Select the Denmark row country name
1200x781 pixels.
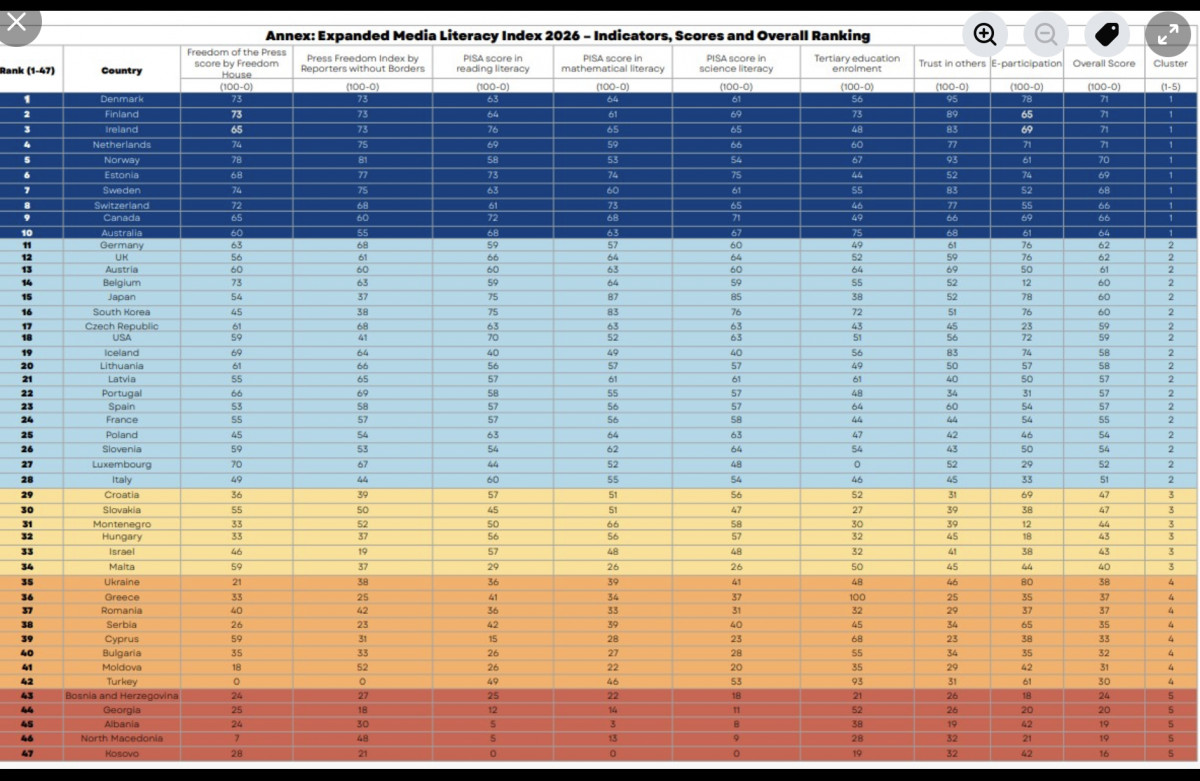(121, 99)
